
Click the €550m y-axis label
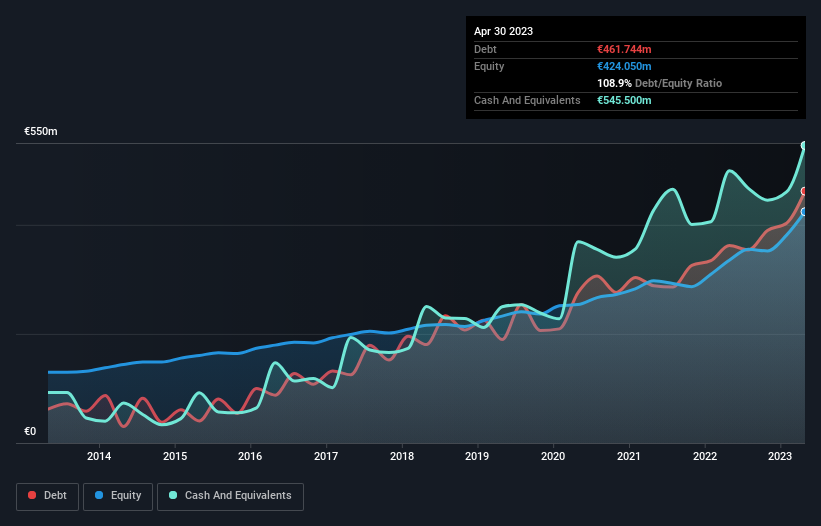(41, 131)
